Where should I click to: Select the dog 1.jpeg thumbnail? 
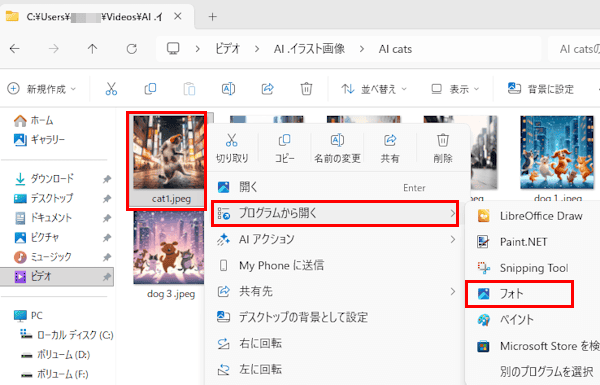(x=557, y=152)
